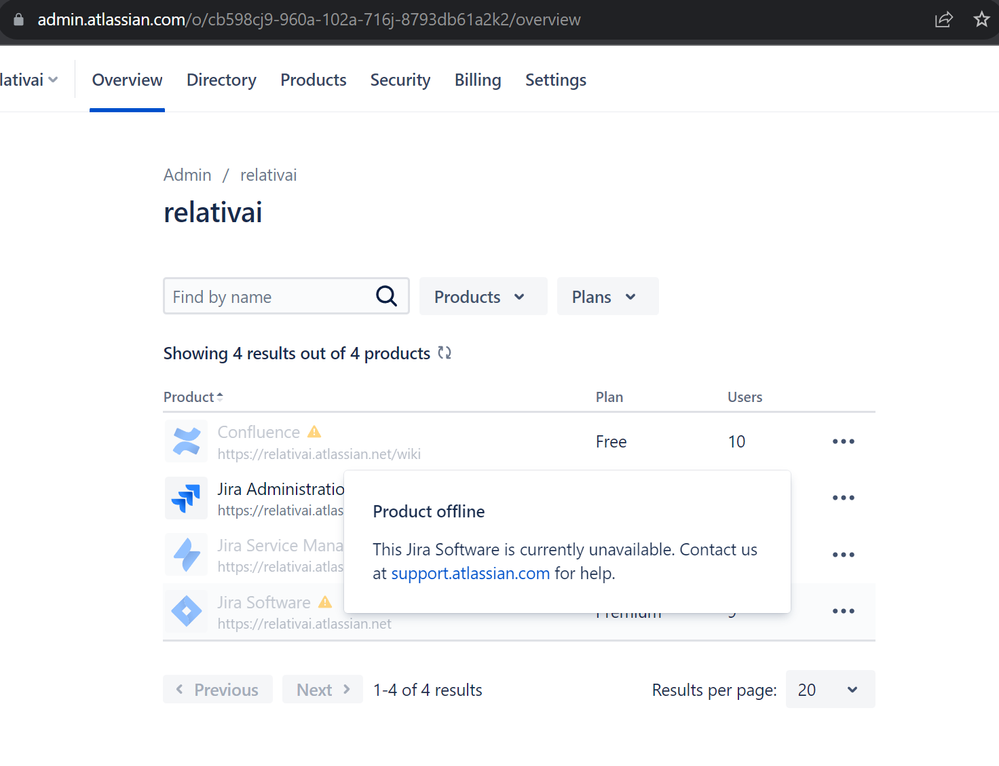Click the '1-4 of 4 results' text

tap(428, 690)
